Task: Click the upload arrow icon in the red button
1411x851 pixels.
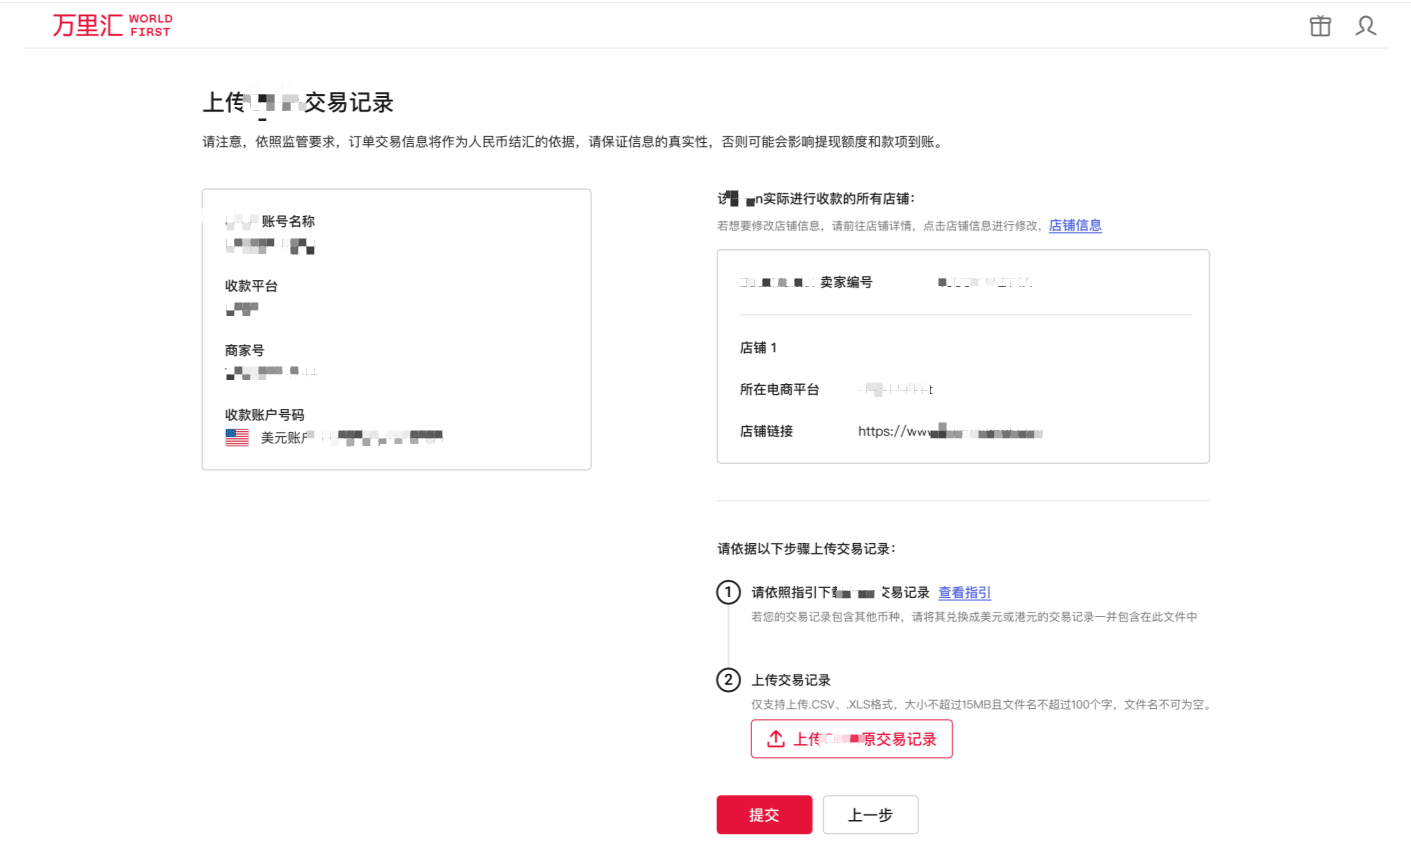Action: [774, 738]
